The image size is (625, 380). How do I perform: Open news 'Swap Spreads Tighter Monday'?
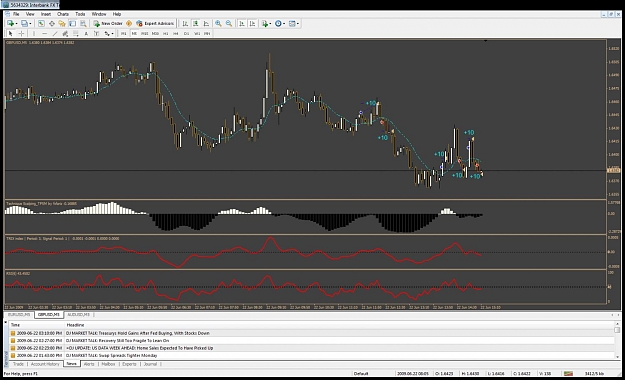(x=112, y=355)
